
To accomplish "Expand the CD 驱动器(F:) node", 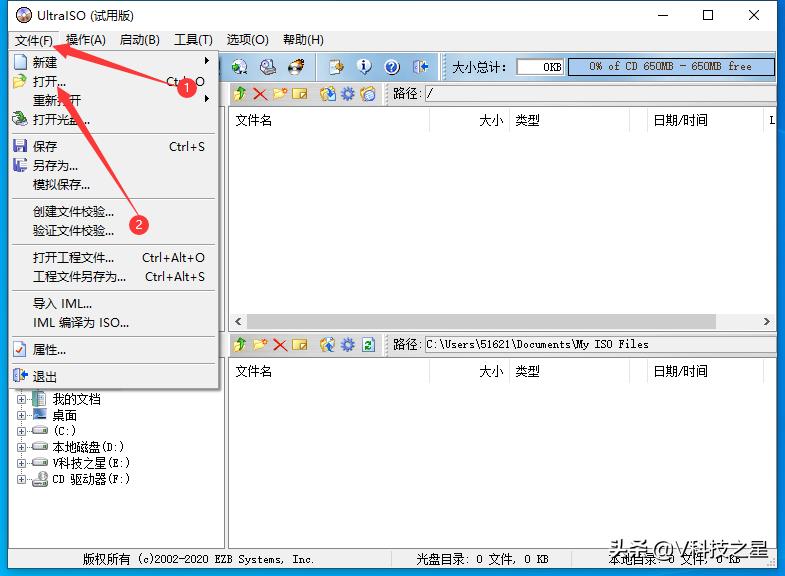I will (22, 479).
